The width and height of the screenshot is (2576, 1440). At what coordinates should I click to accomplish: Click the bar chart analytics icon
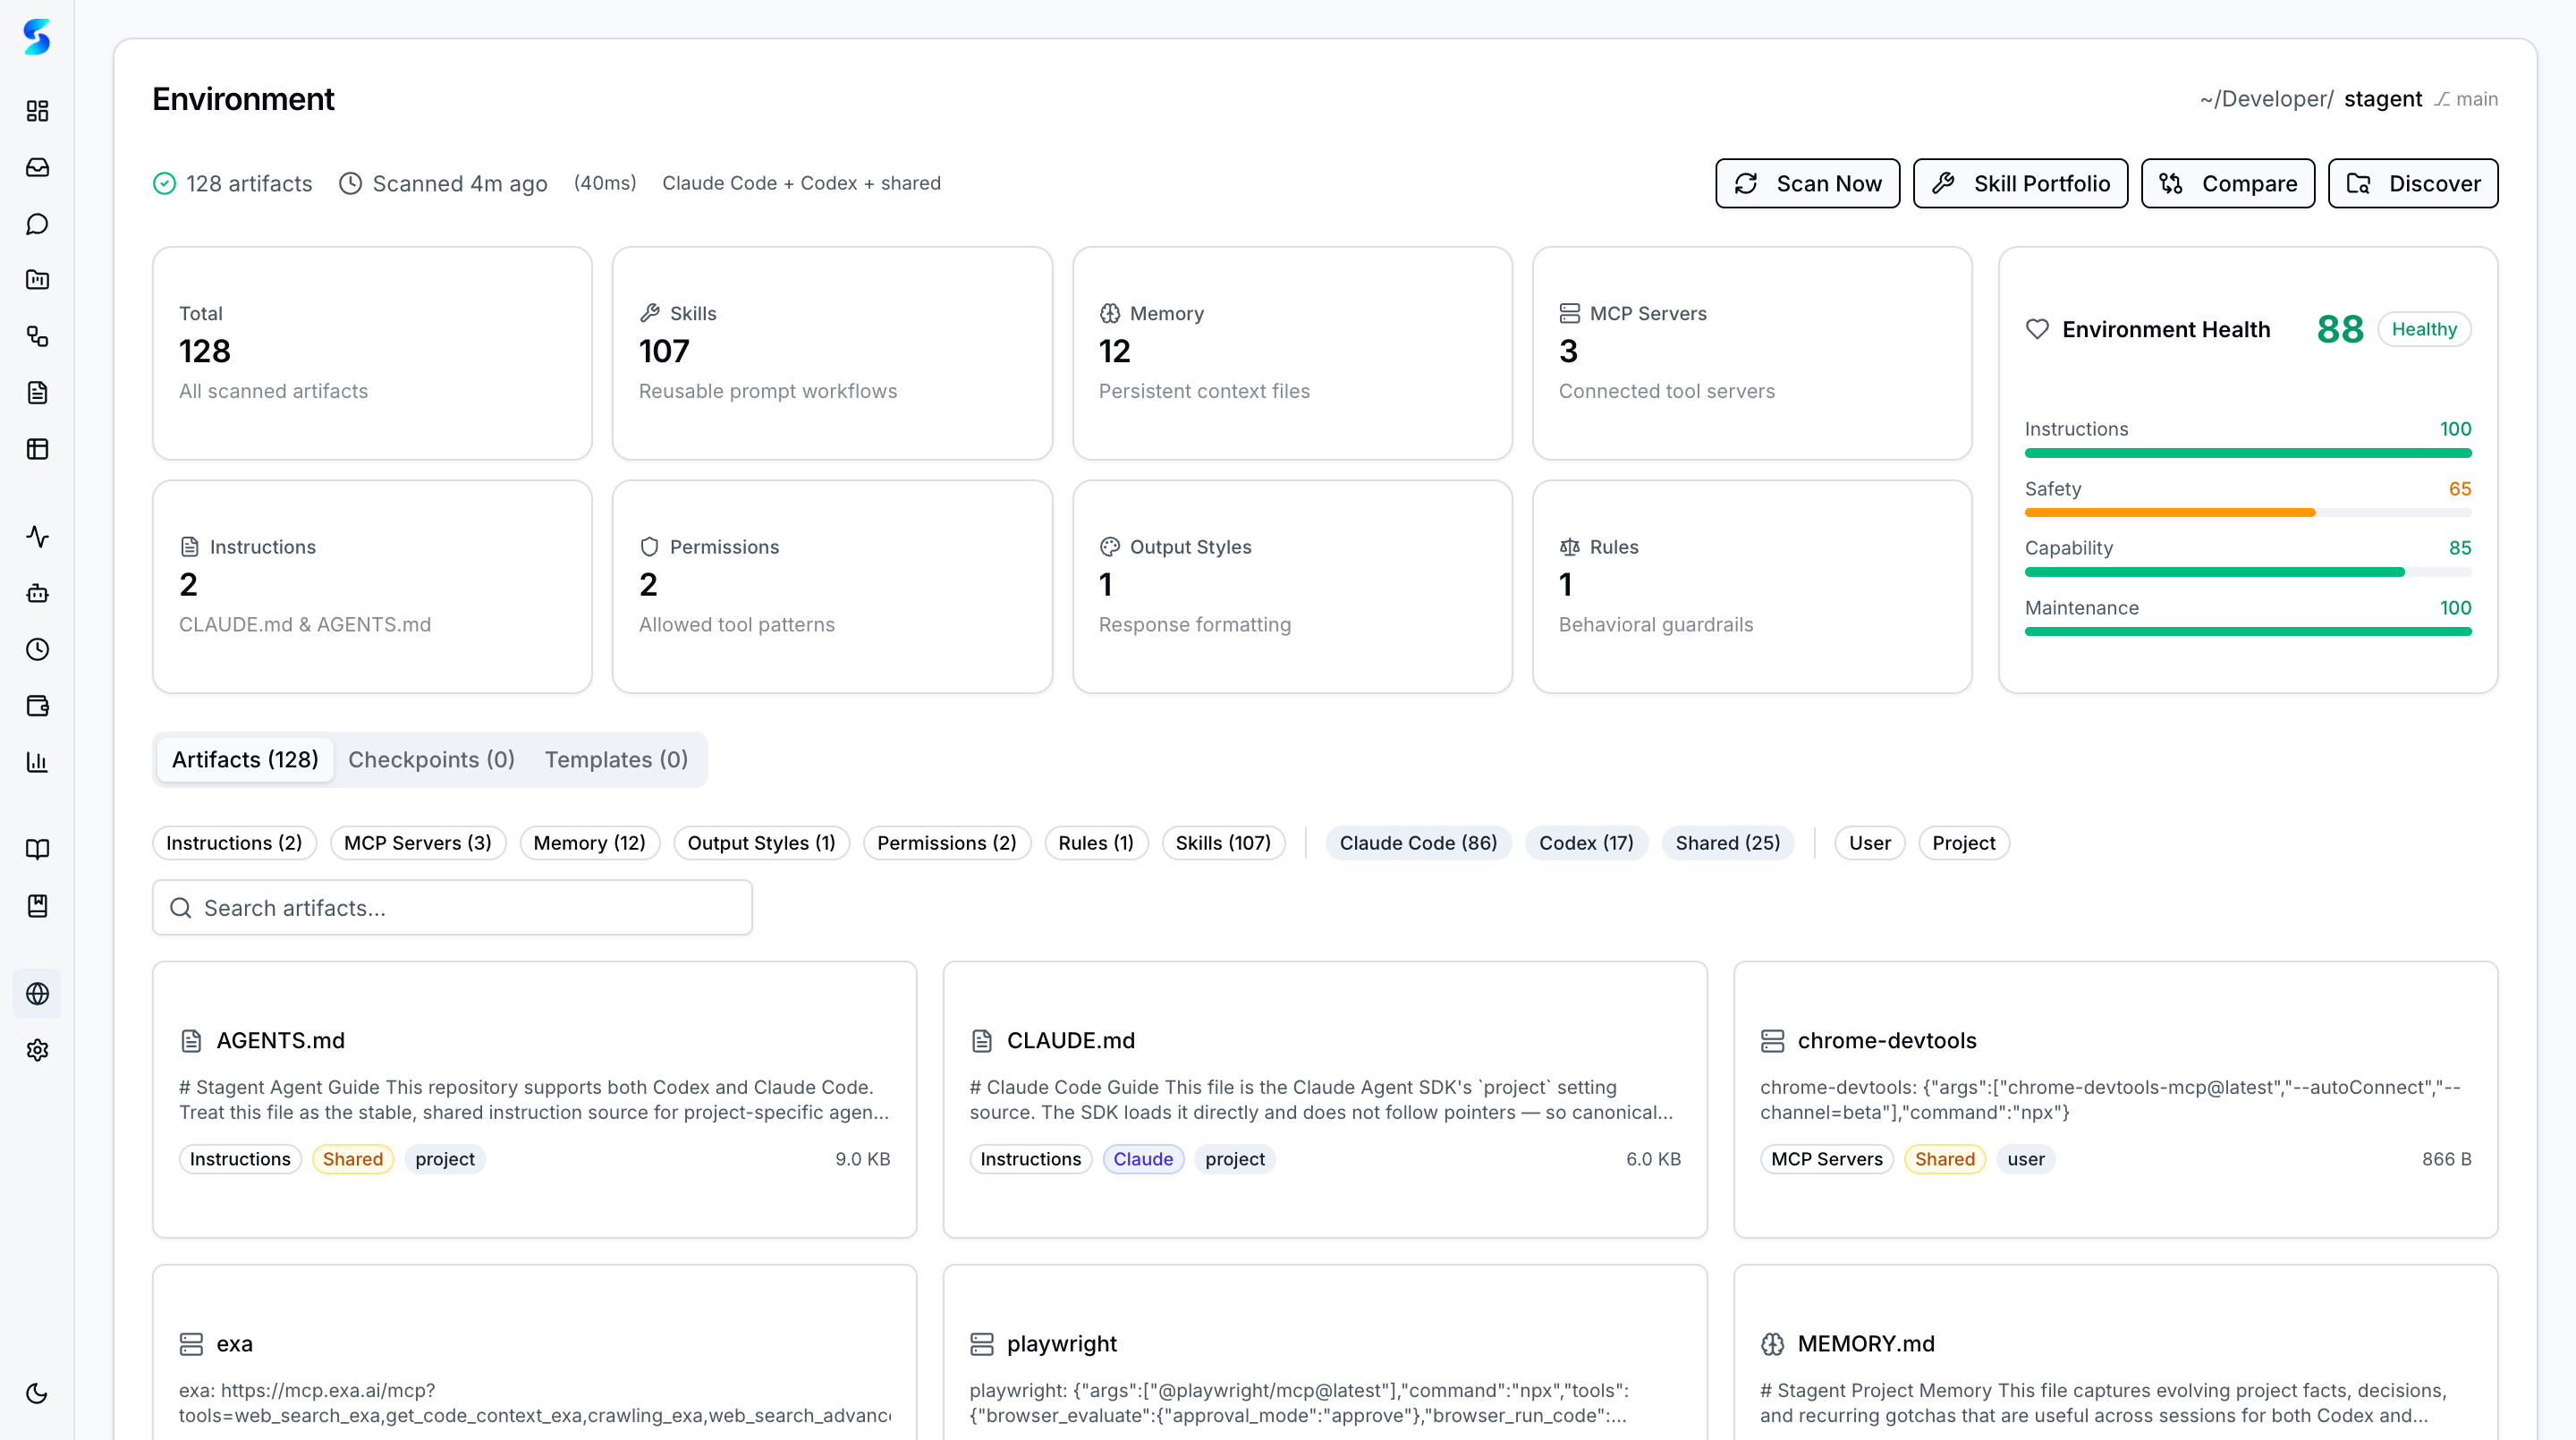37,762
